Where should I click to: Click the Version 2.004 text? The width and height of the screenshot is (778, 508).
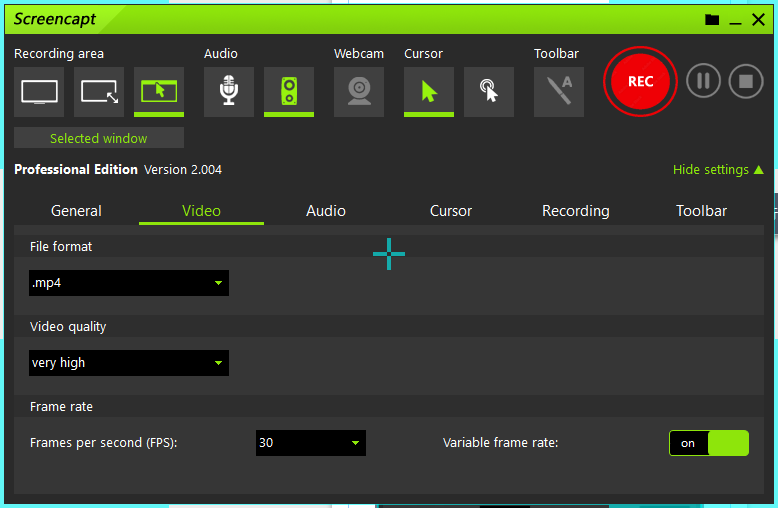(183, 170)
